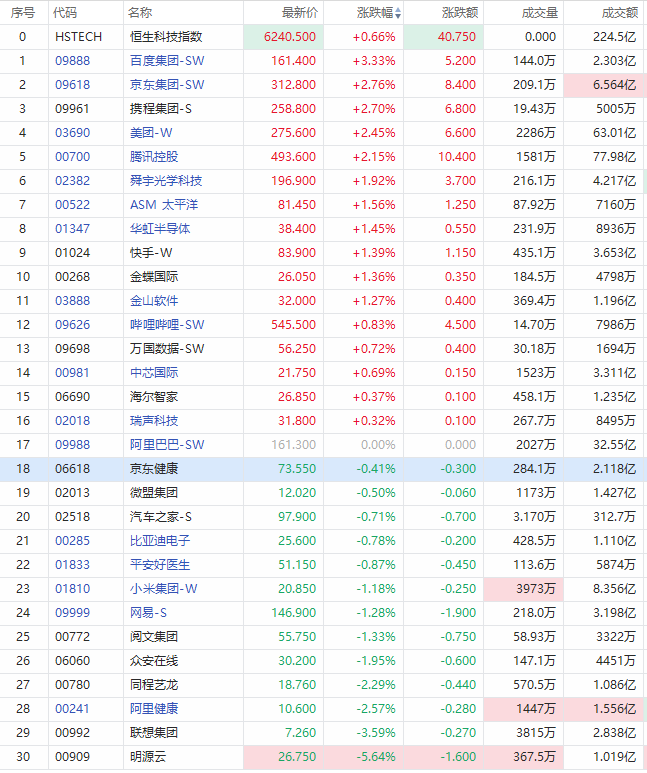Open 美团-W stock link
The height and width of the screenshot is (773, 647).
[151, 133]
